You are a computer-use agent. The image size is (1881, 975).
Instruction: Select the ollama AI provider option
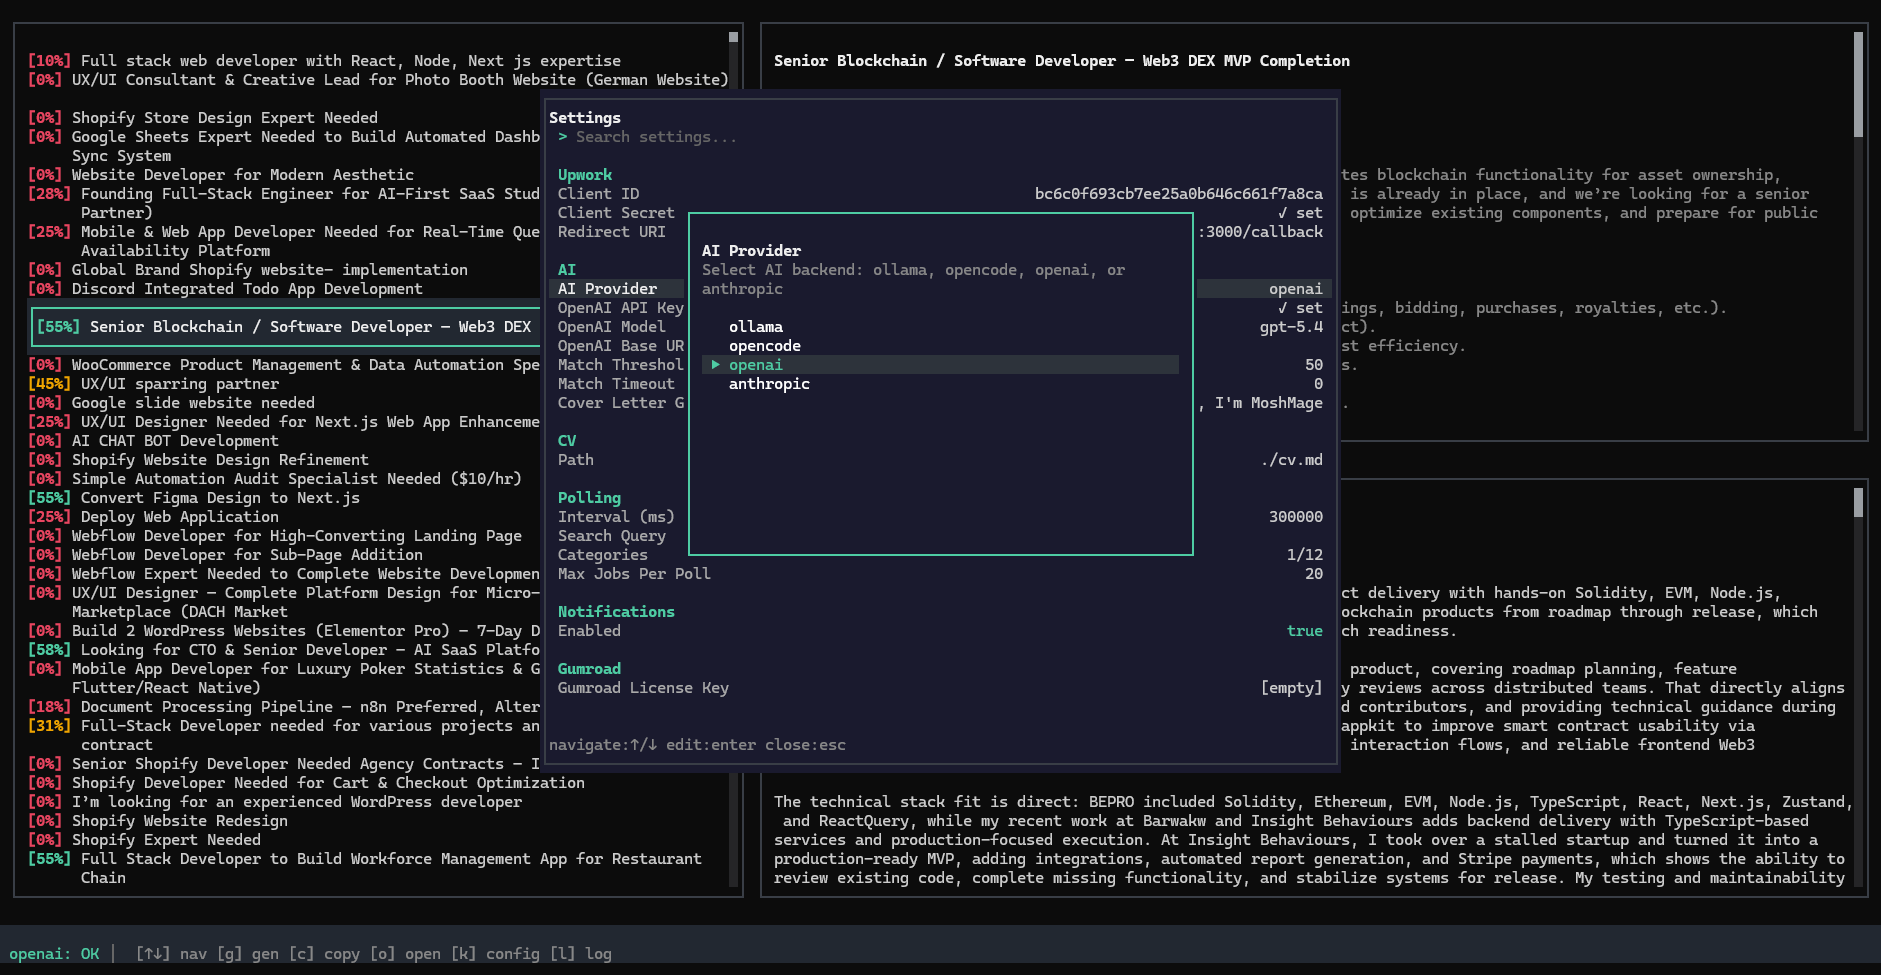[x=755, y=327]
